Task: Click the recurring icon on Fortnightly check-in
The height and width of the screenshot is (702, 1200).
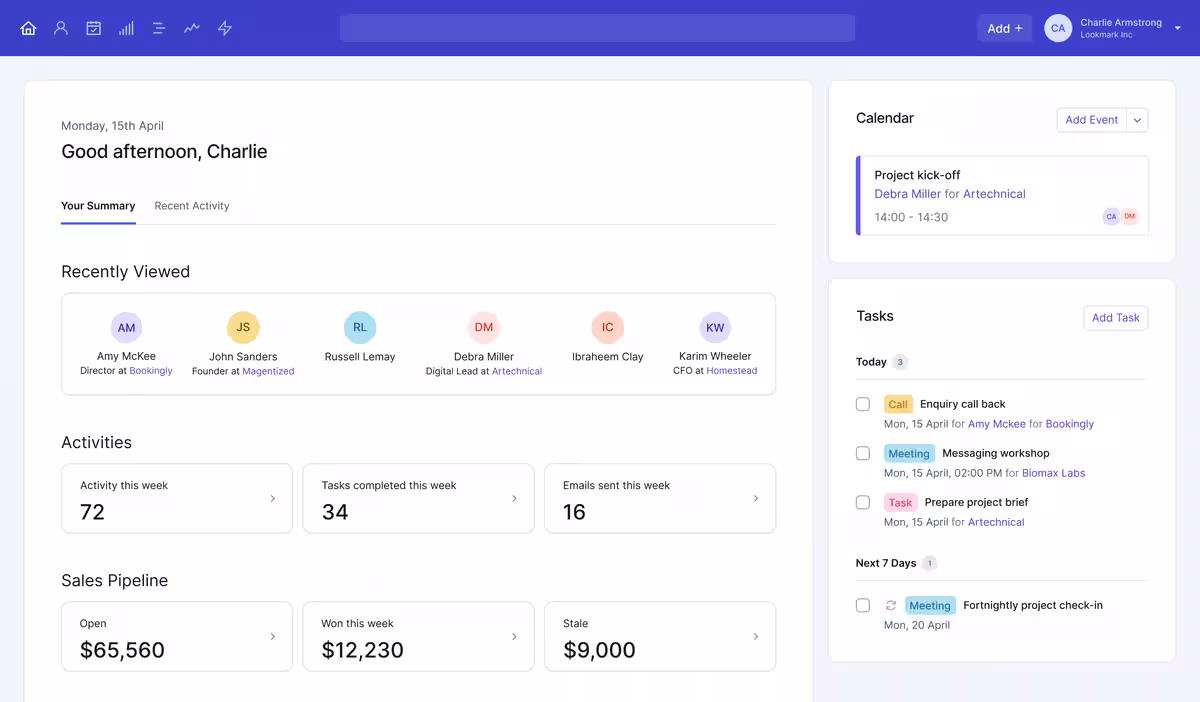Action: click(891, 605)
